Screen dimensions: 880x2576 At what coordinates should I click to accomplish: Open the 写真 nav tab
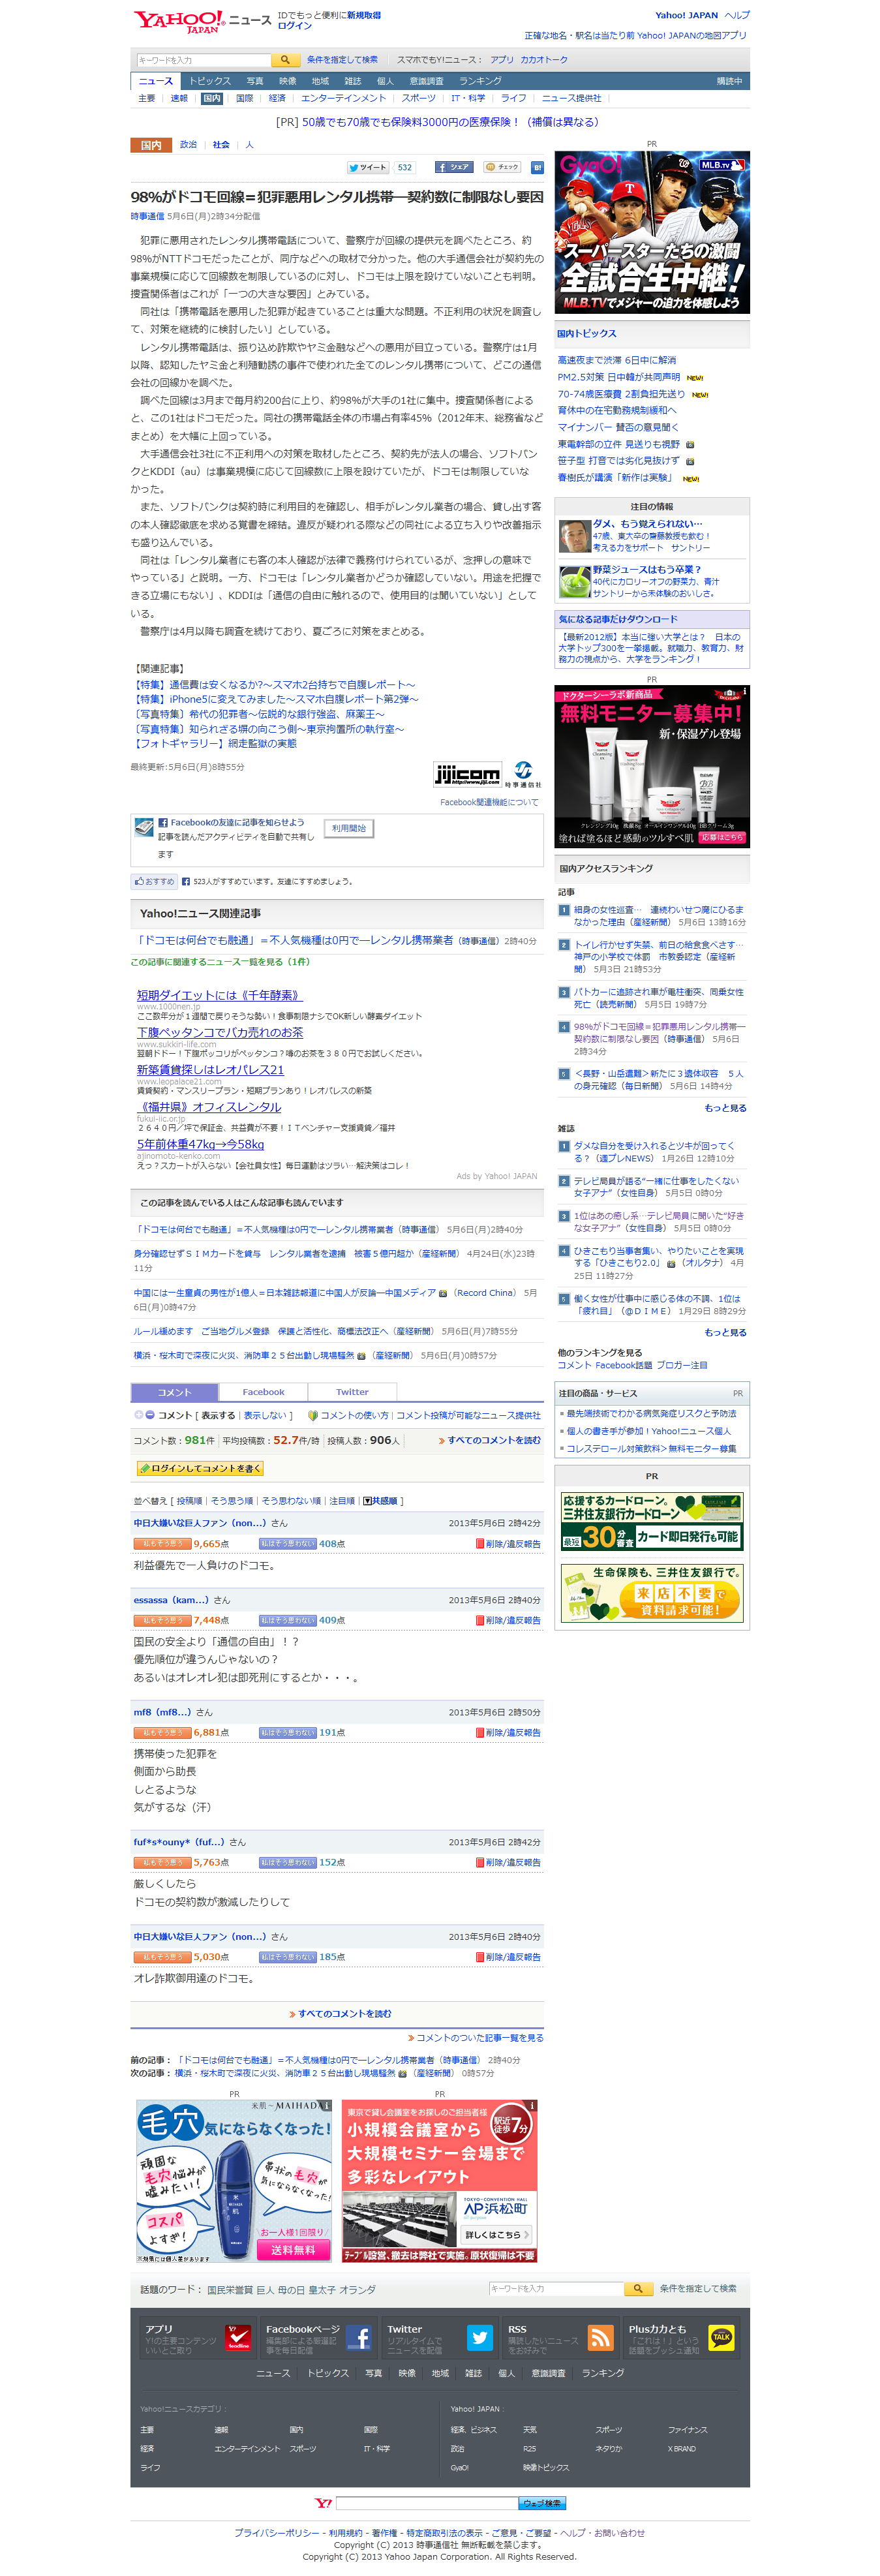255,81
